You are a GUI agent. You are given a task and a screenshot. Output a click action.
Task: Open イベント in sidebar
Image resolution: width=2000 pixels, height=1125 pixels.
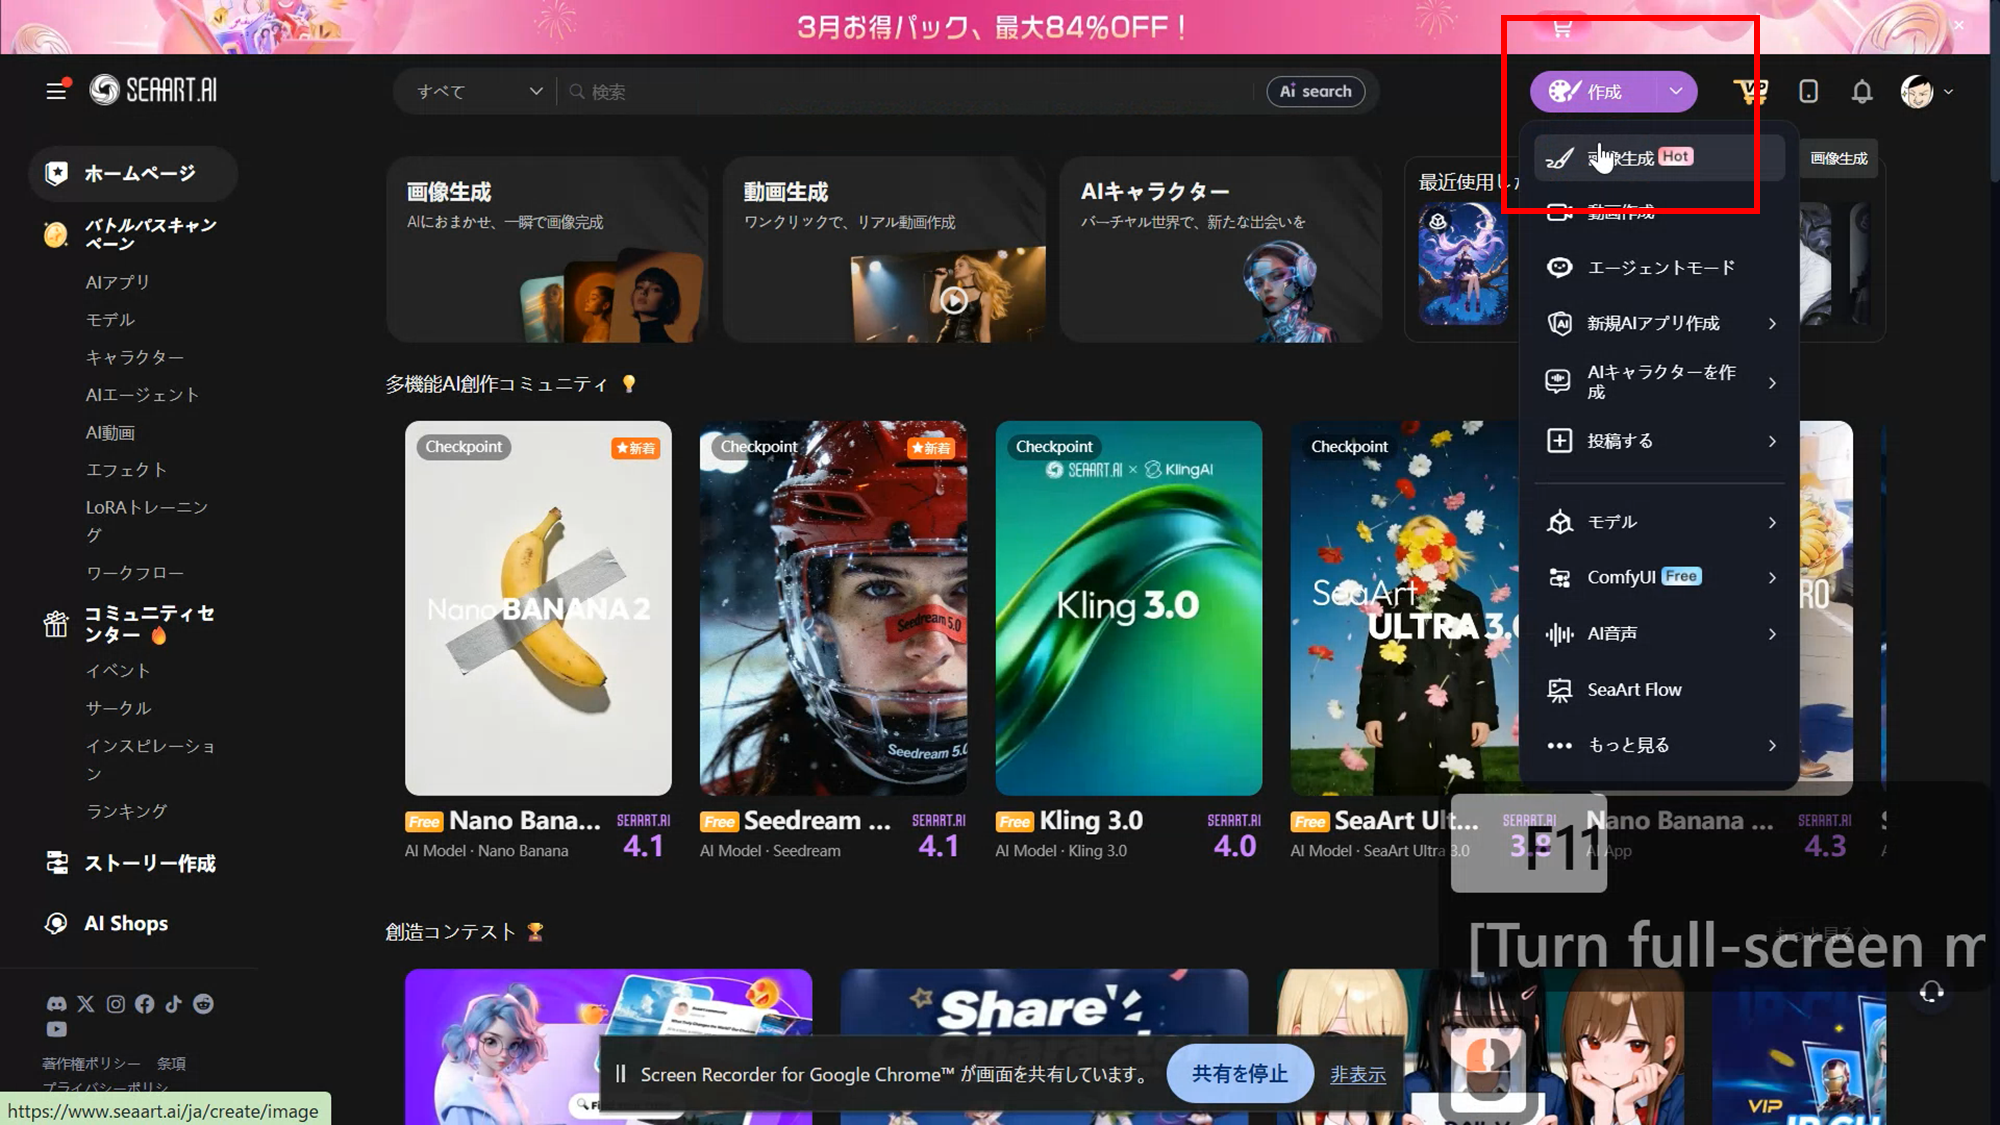tap(118, 670)
